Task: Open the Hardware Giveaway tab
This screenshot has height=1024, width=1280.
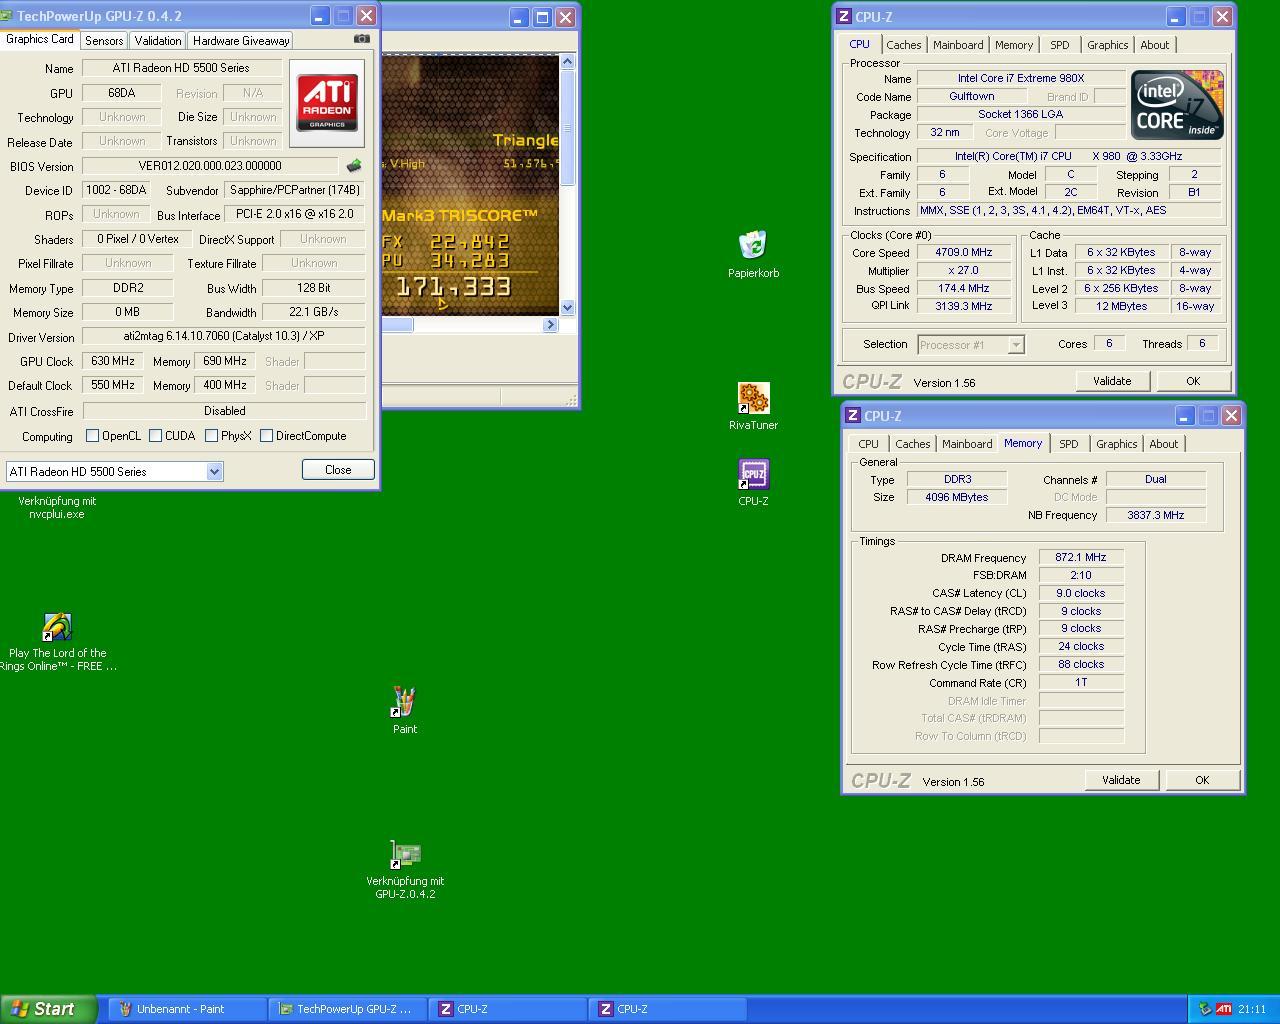Action: 241,41
